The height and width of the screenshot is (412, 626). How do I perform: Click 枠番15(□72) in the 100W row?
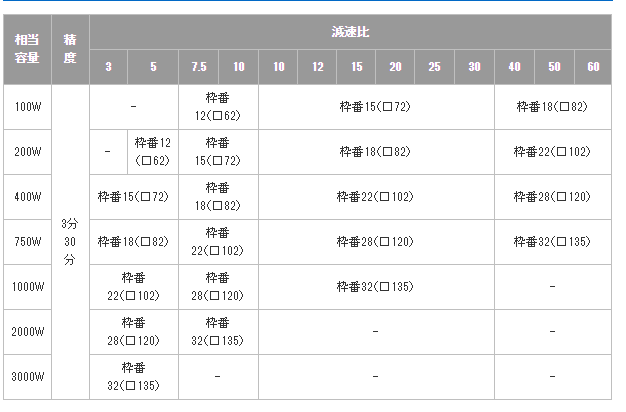pyautogui.click(x=375, y=107)
